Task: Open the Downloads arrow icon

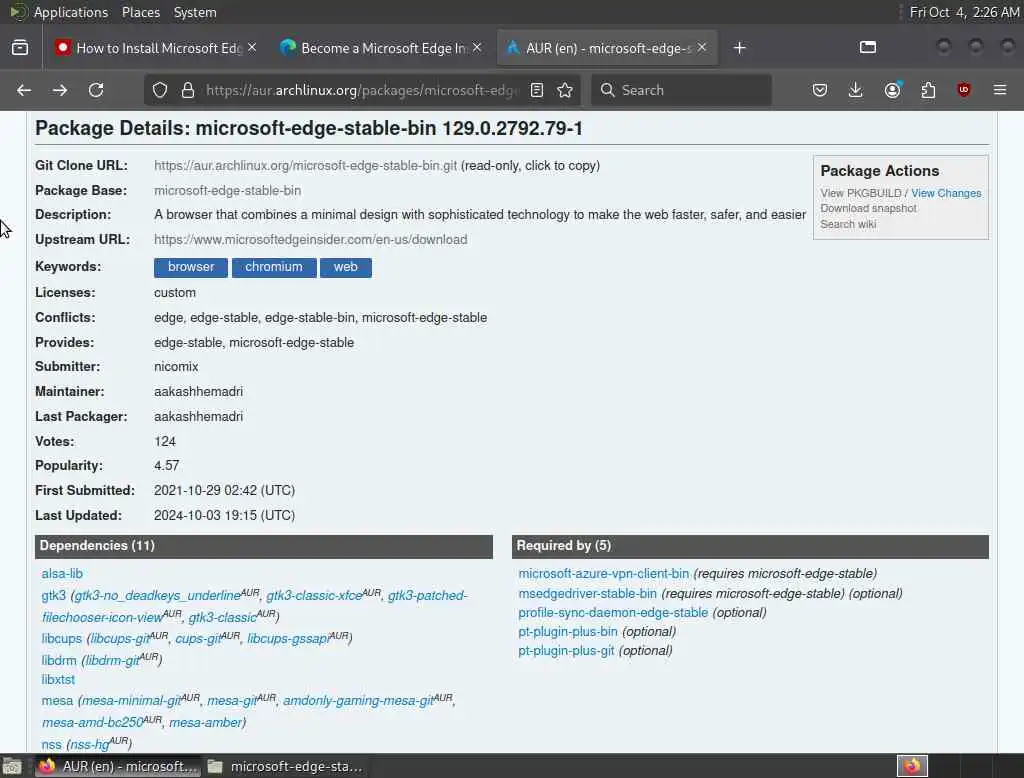Action: point(856,90)
